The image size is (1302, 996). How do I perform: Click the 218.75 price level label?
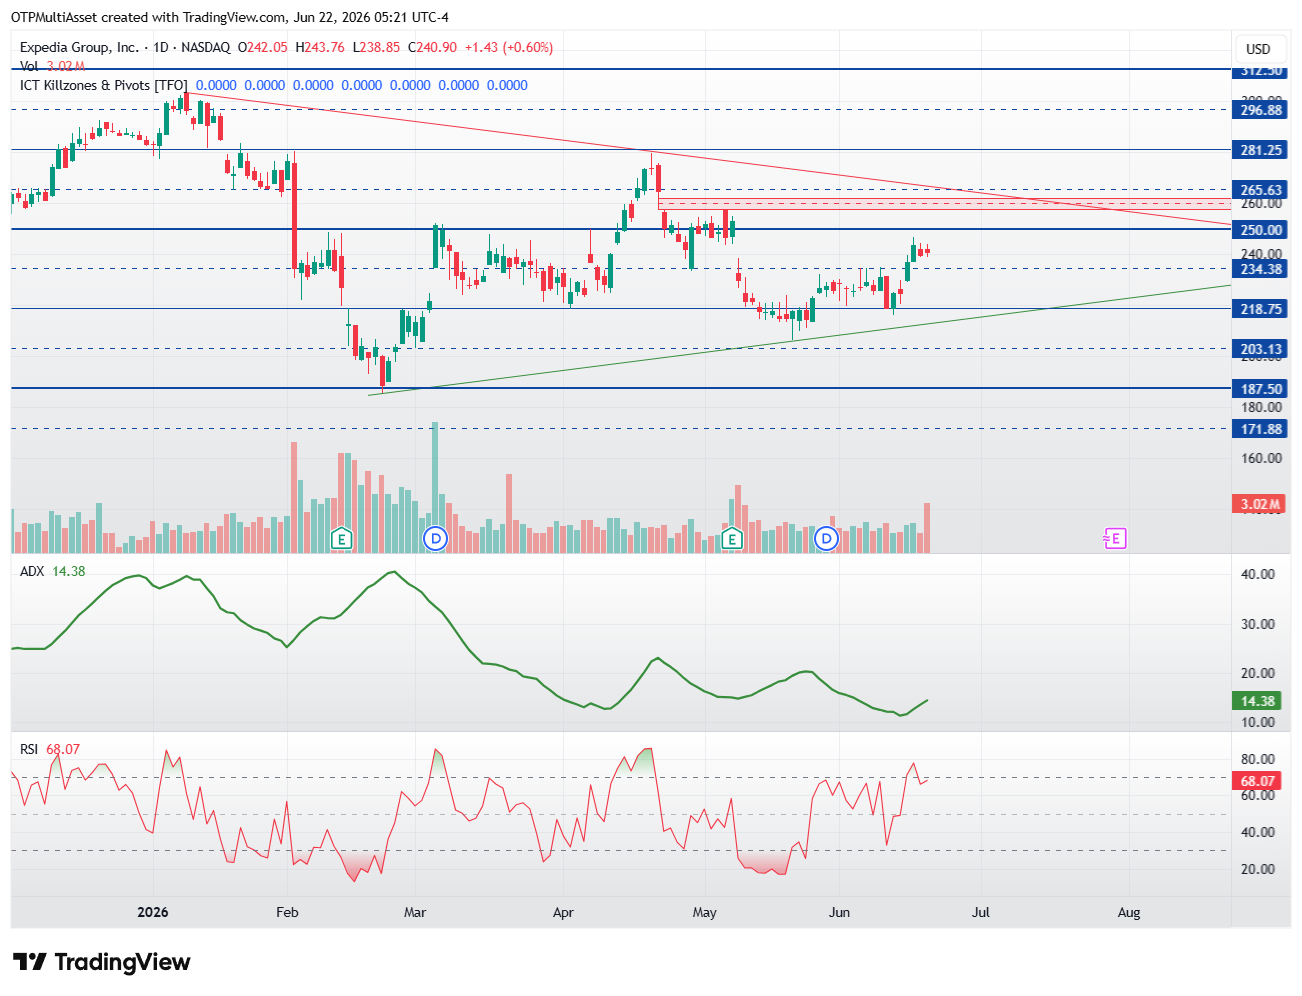point(1261,309)
